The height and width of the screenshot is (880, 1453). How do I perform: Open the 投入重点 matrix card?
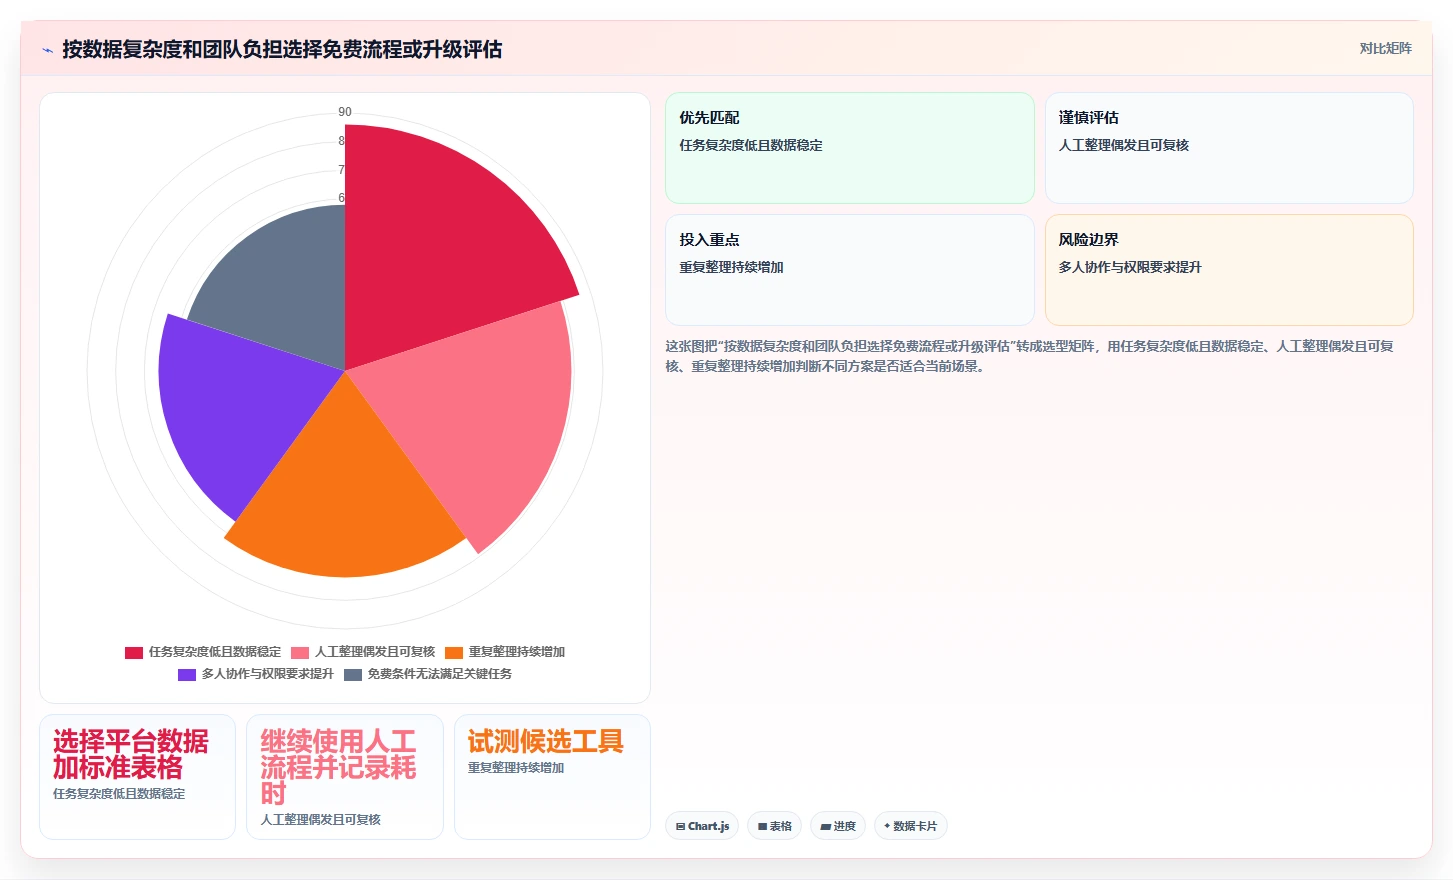(850, 270)
